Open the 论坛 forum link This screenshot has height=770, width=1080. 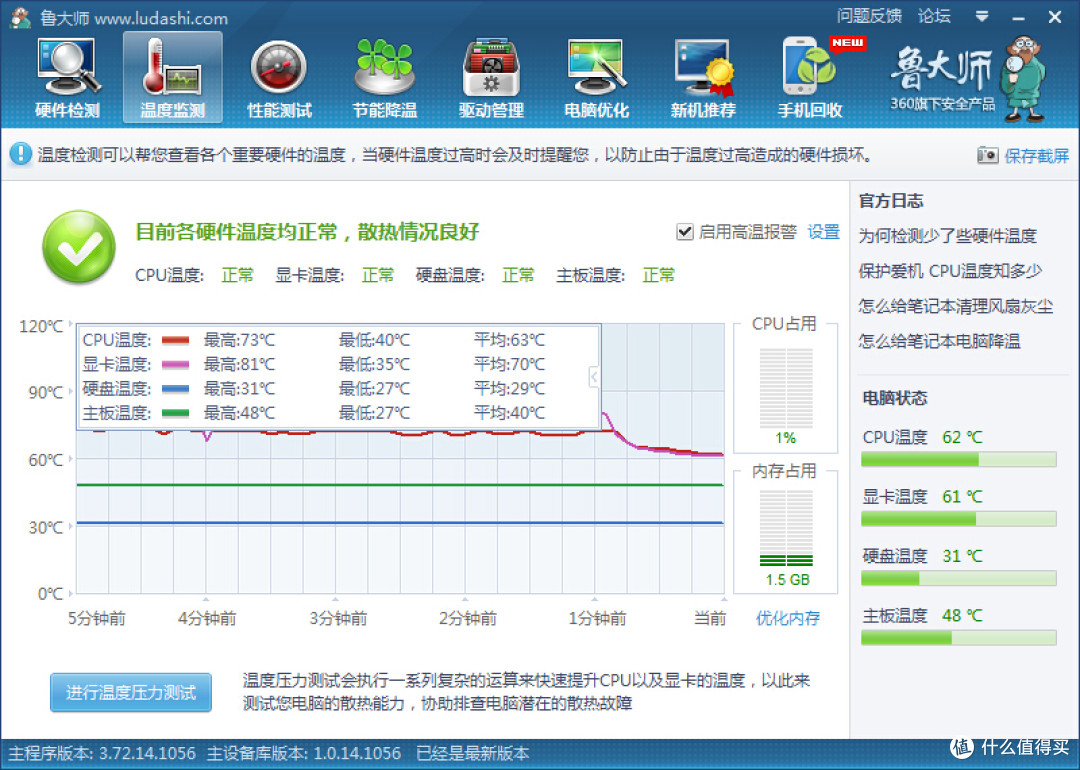[x=934, y=17]
